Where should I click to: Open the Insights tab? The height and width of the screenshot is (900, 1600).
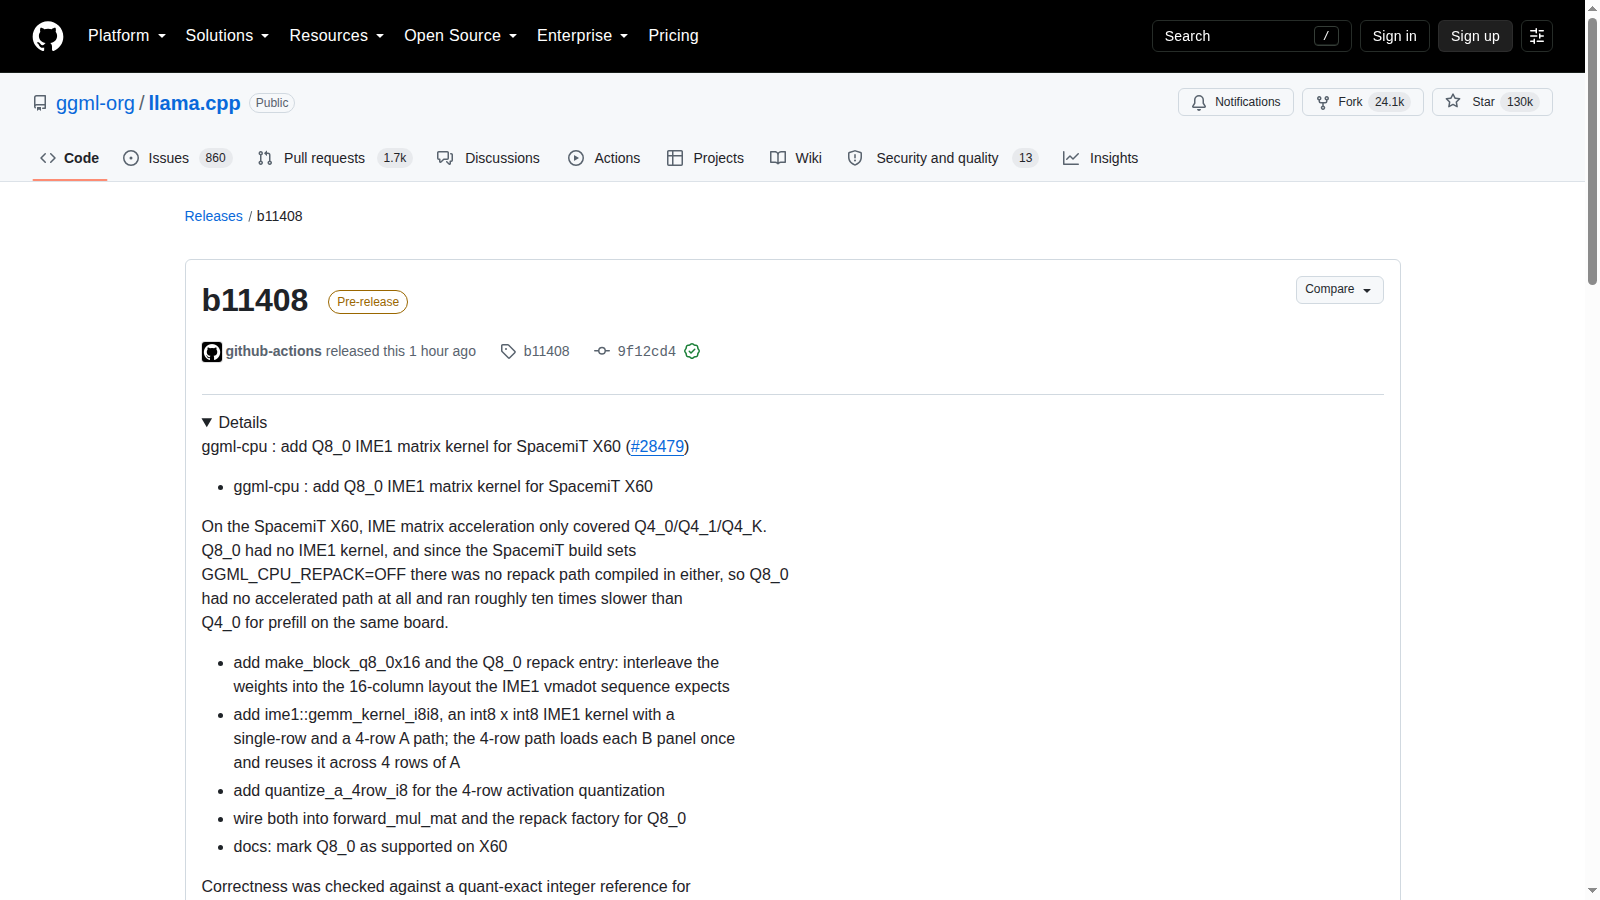tap(1101, 158)
